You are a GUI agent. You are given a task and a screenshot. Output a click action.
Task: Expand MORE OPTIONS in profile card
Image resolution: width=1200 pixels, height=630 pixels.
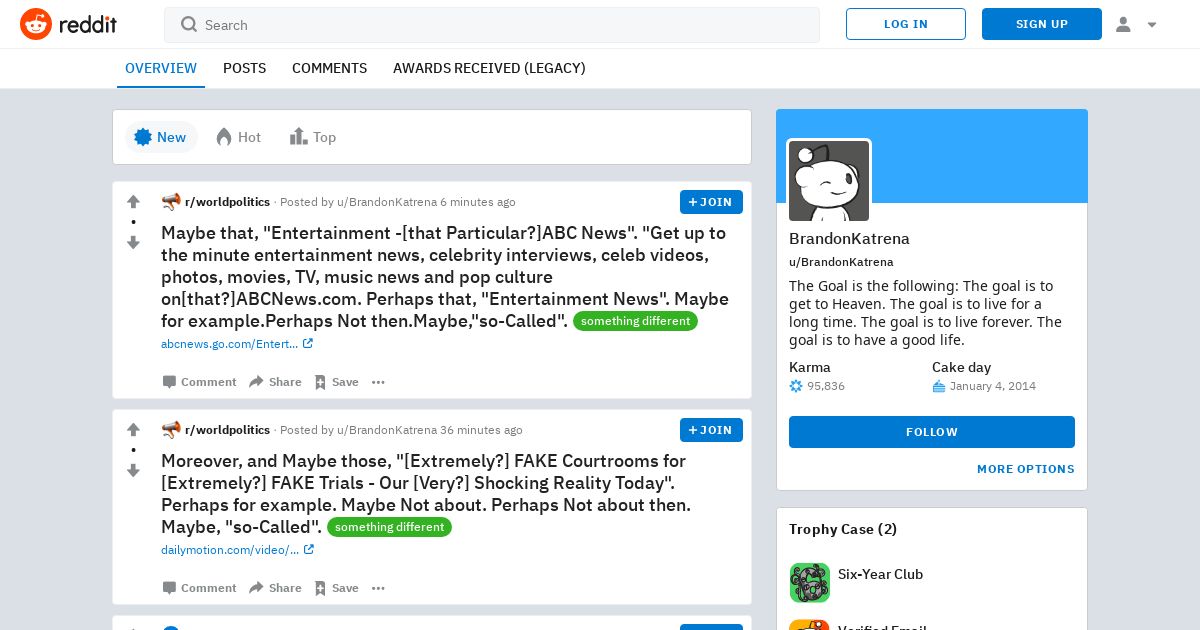[1026, 469]
